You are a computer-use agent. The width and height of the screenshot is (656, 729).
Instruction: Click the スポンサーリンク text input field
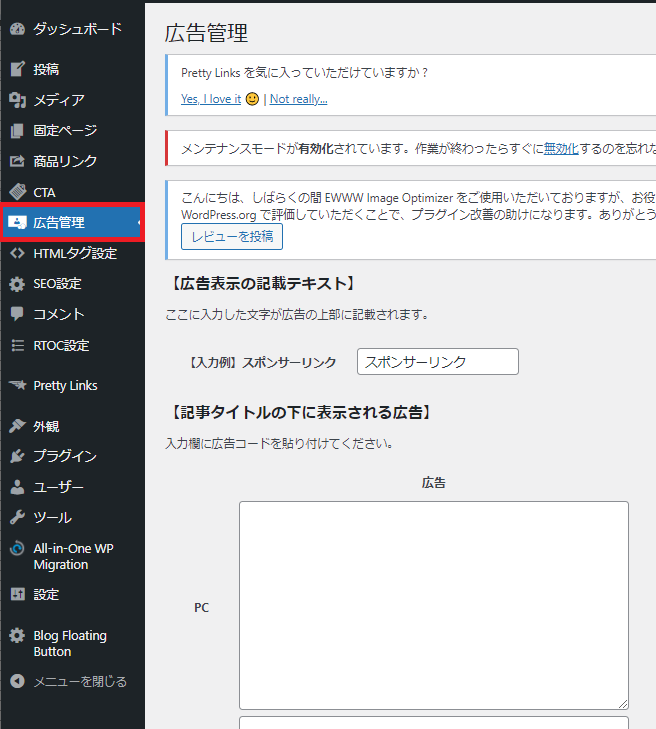click(437, 361)
